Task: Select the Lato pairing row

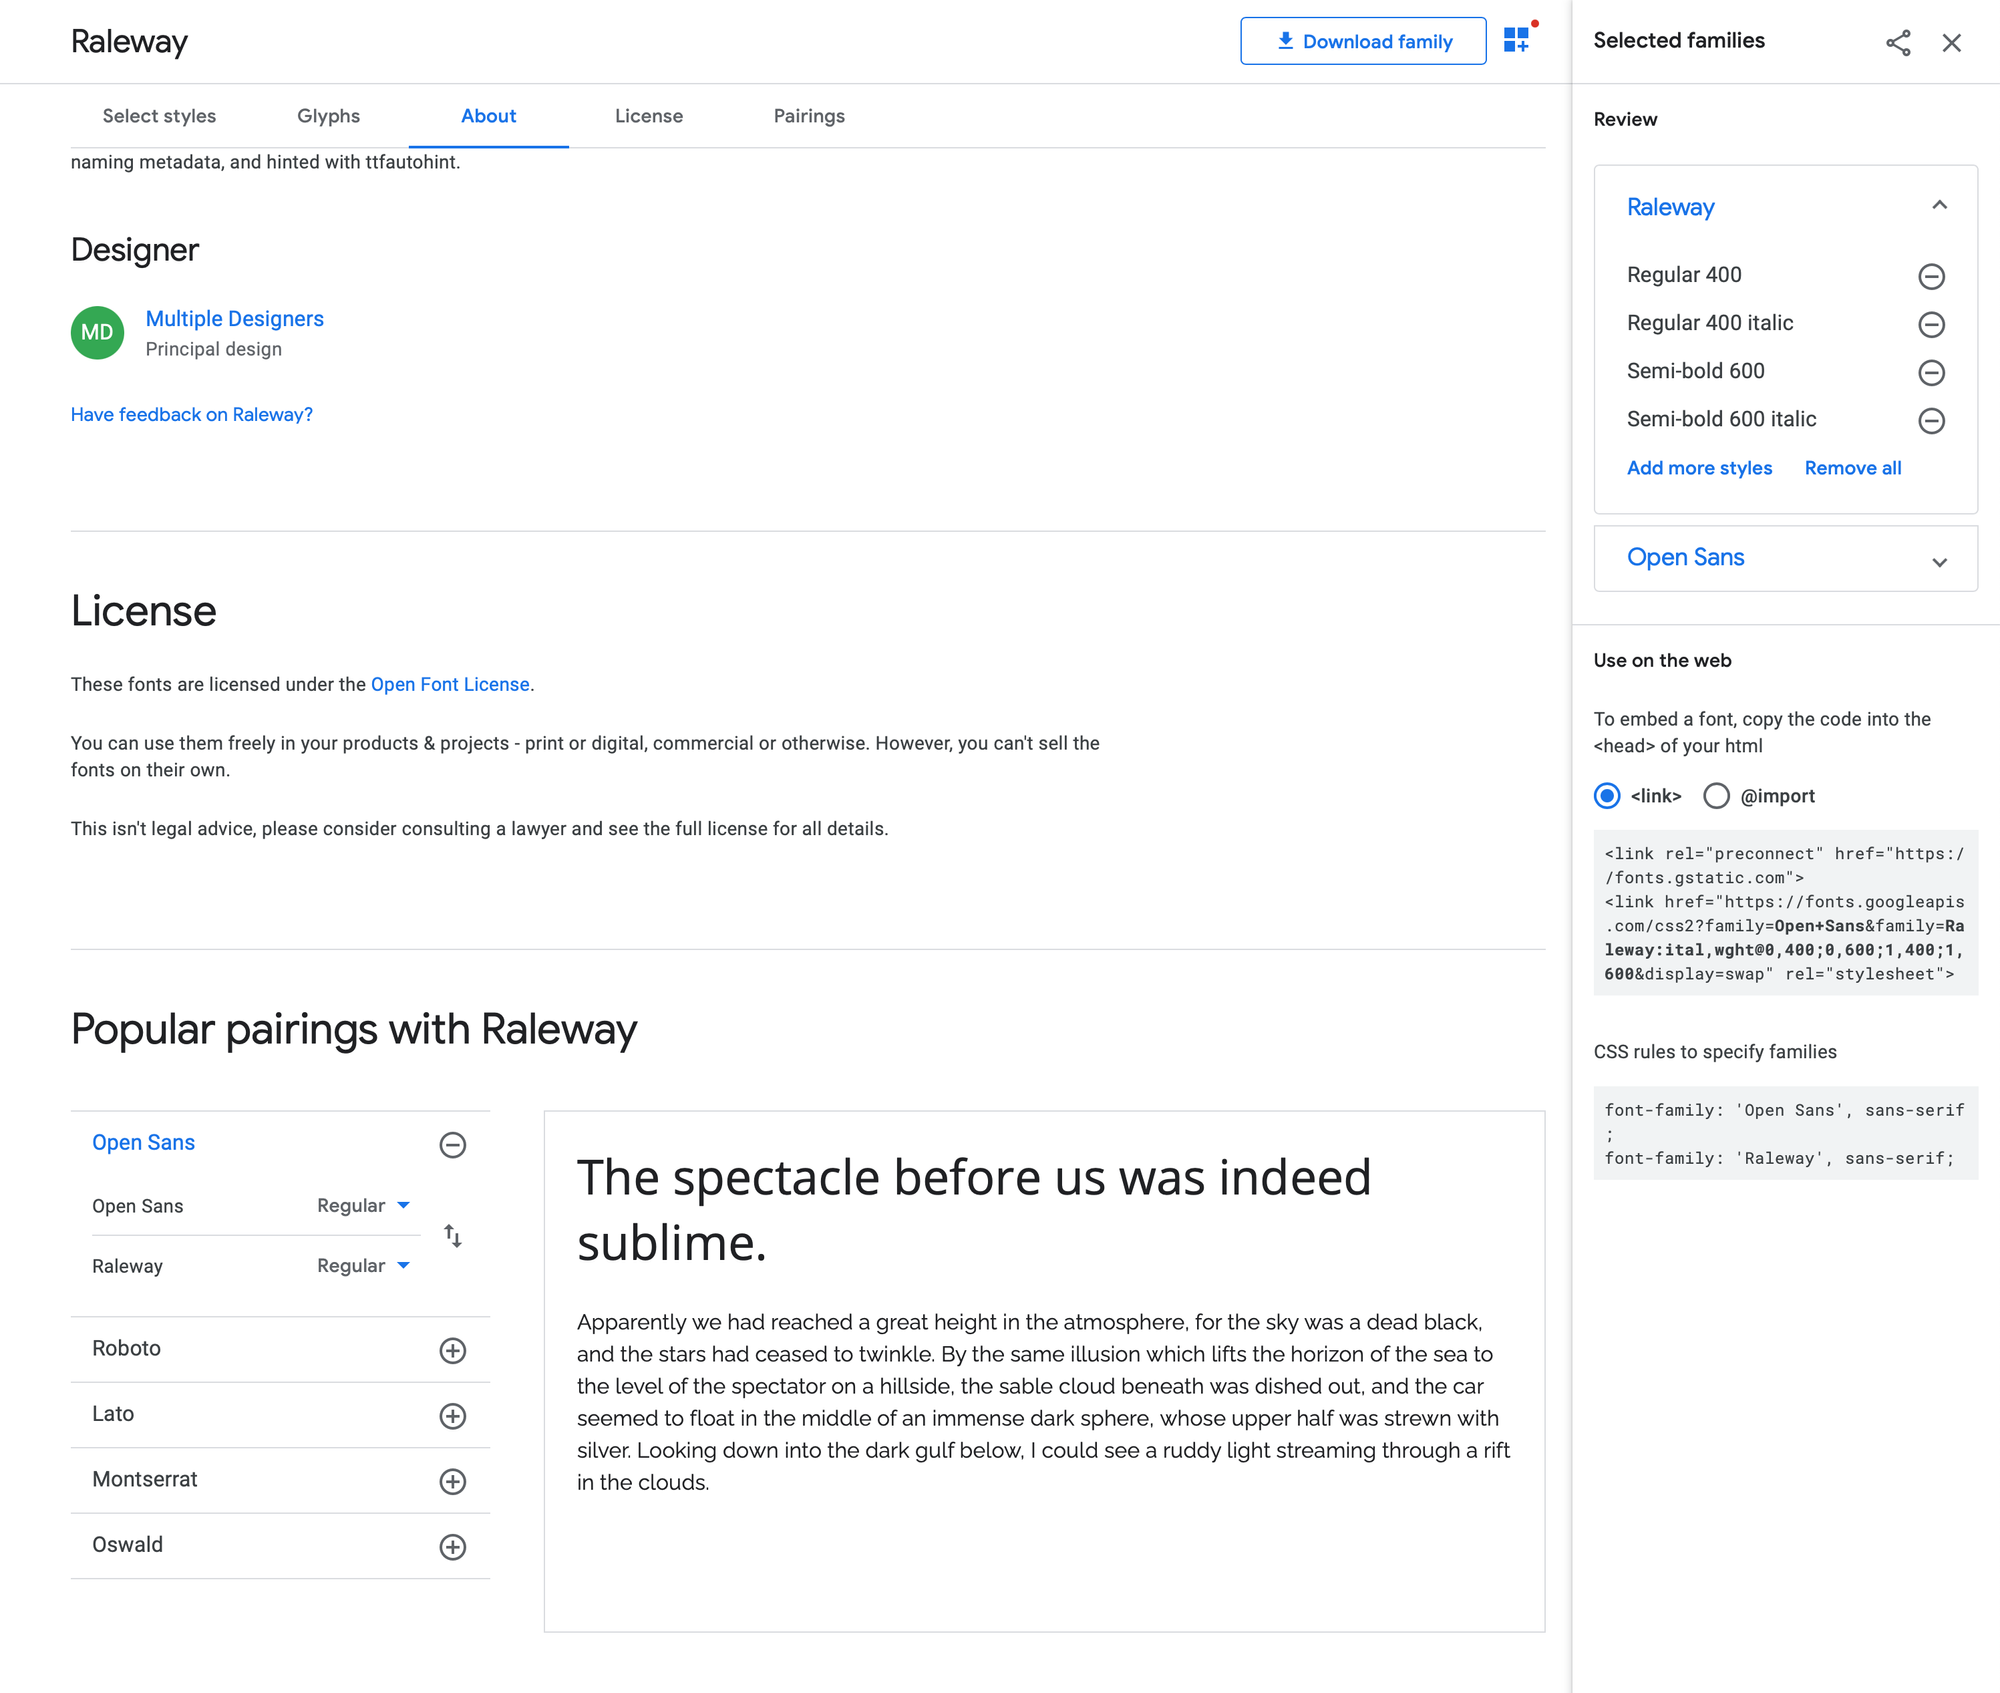Action: (x=280, y=1414)
